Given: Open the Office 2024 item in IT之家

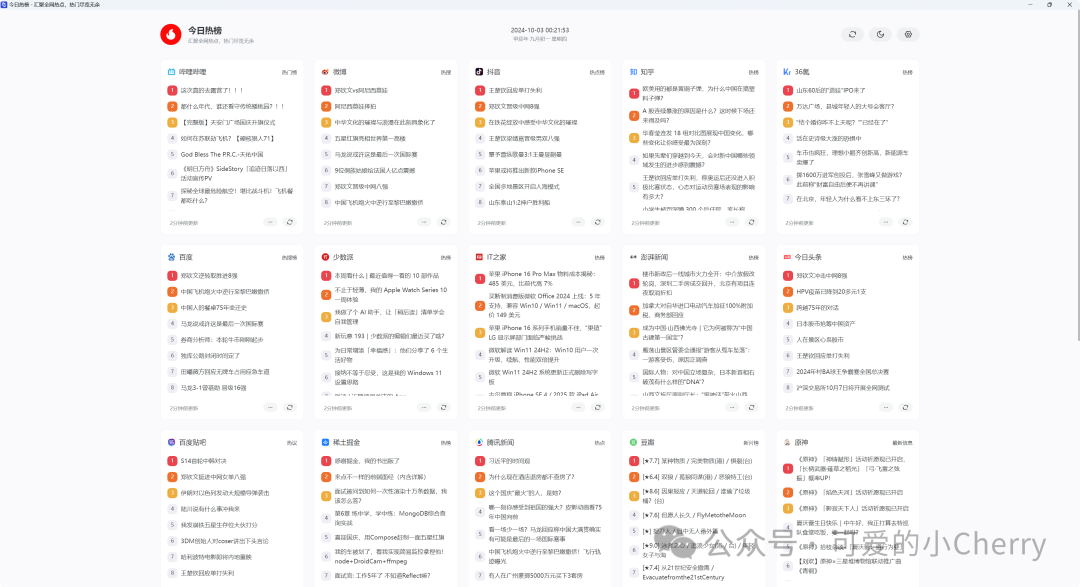Looking at the screenshot, I should (x=545, y=305).
